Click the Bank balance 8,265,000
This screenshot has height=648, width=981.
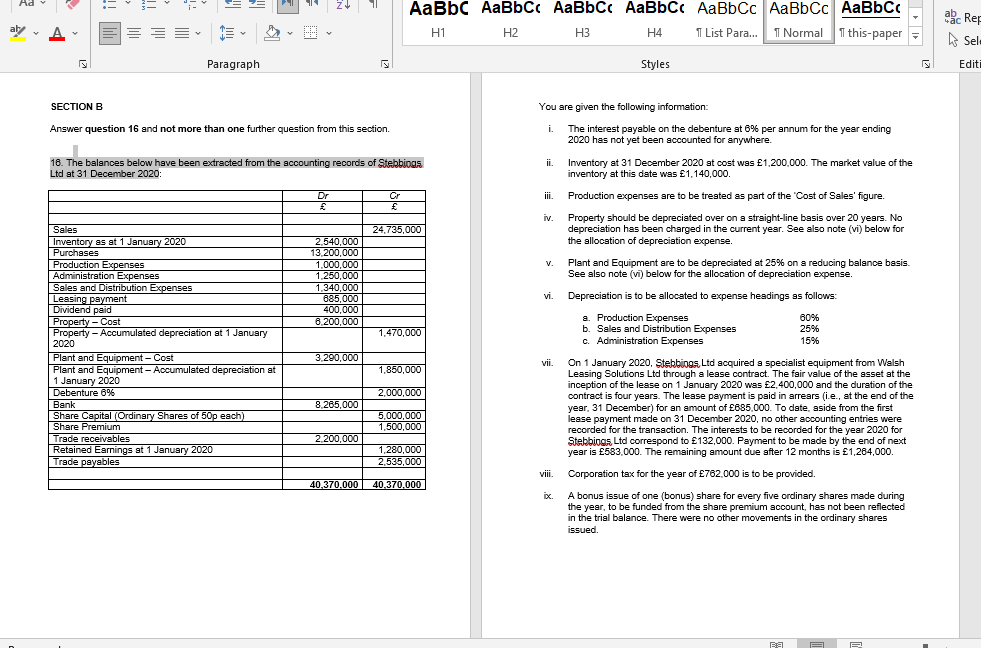(x=337, y=405)
